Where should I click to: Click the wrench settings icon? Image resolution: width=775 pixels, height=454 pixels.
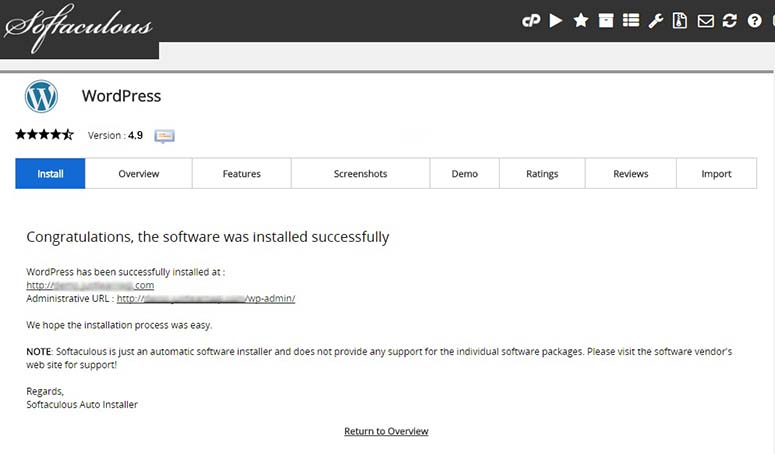656,20
